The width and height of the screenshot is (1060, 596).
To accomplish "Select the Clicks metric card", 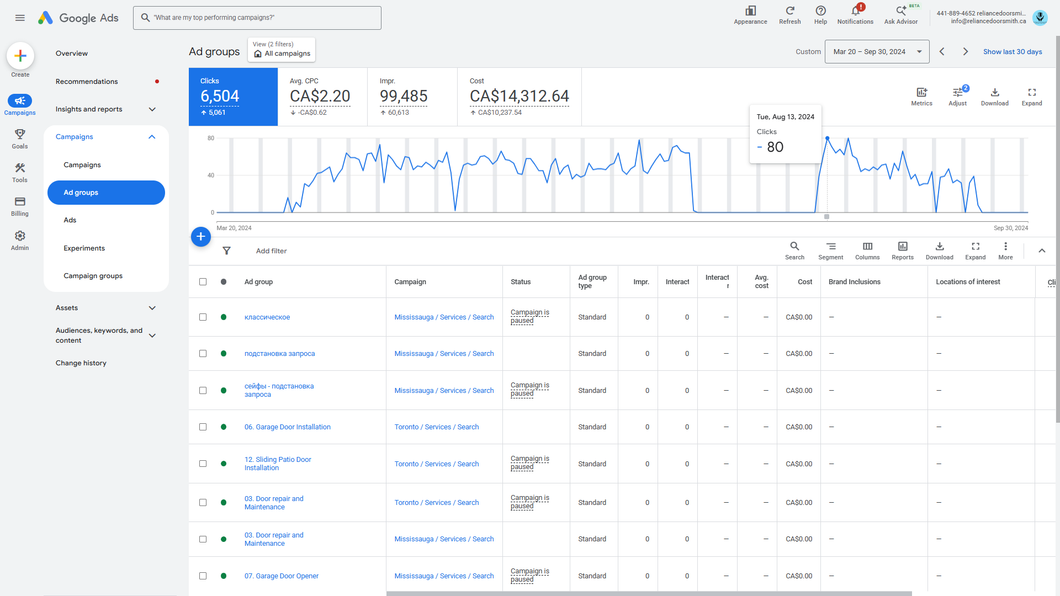I will point(233,97).
